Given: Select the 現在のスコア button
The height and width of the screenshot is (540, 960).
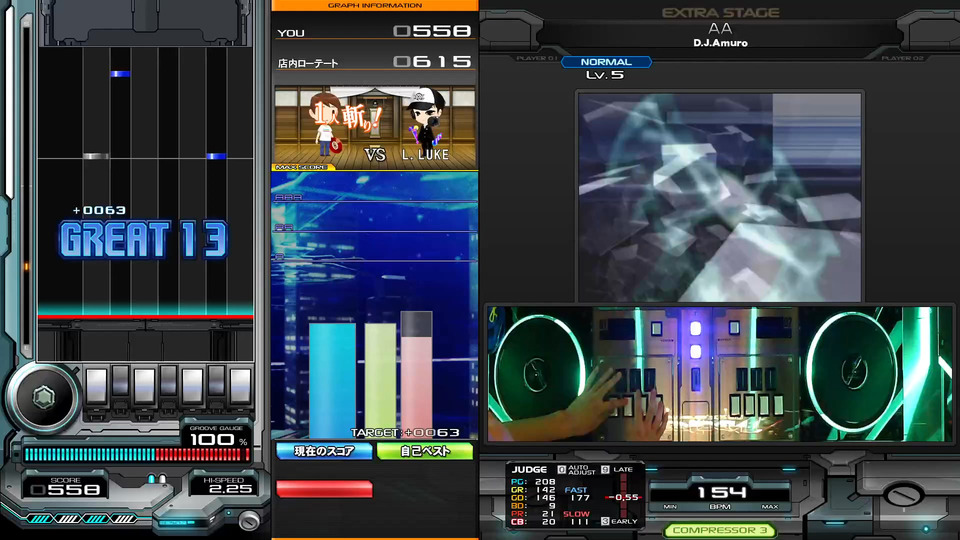Looking at the screenshot, I should pyautogui.click(x=324, y=451).
